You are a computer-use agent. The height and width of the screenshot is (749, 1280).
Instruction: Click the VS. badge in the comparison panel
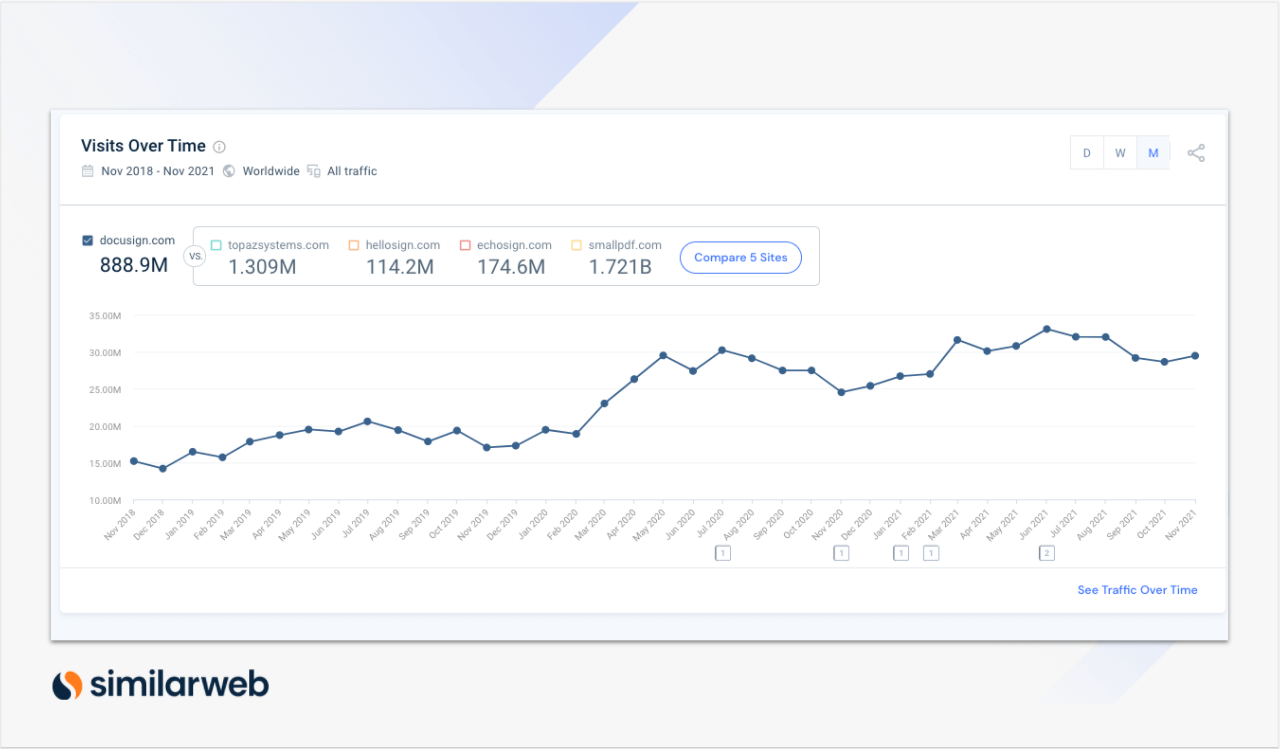(195, 256)
